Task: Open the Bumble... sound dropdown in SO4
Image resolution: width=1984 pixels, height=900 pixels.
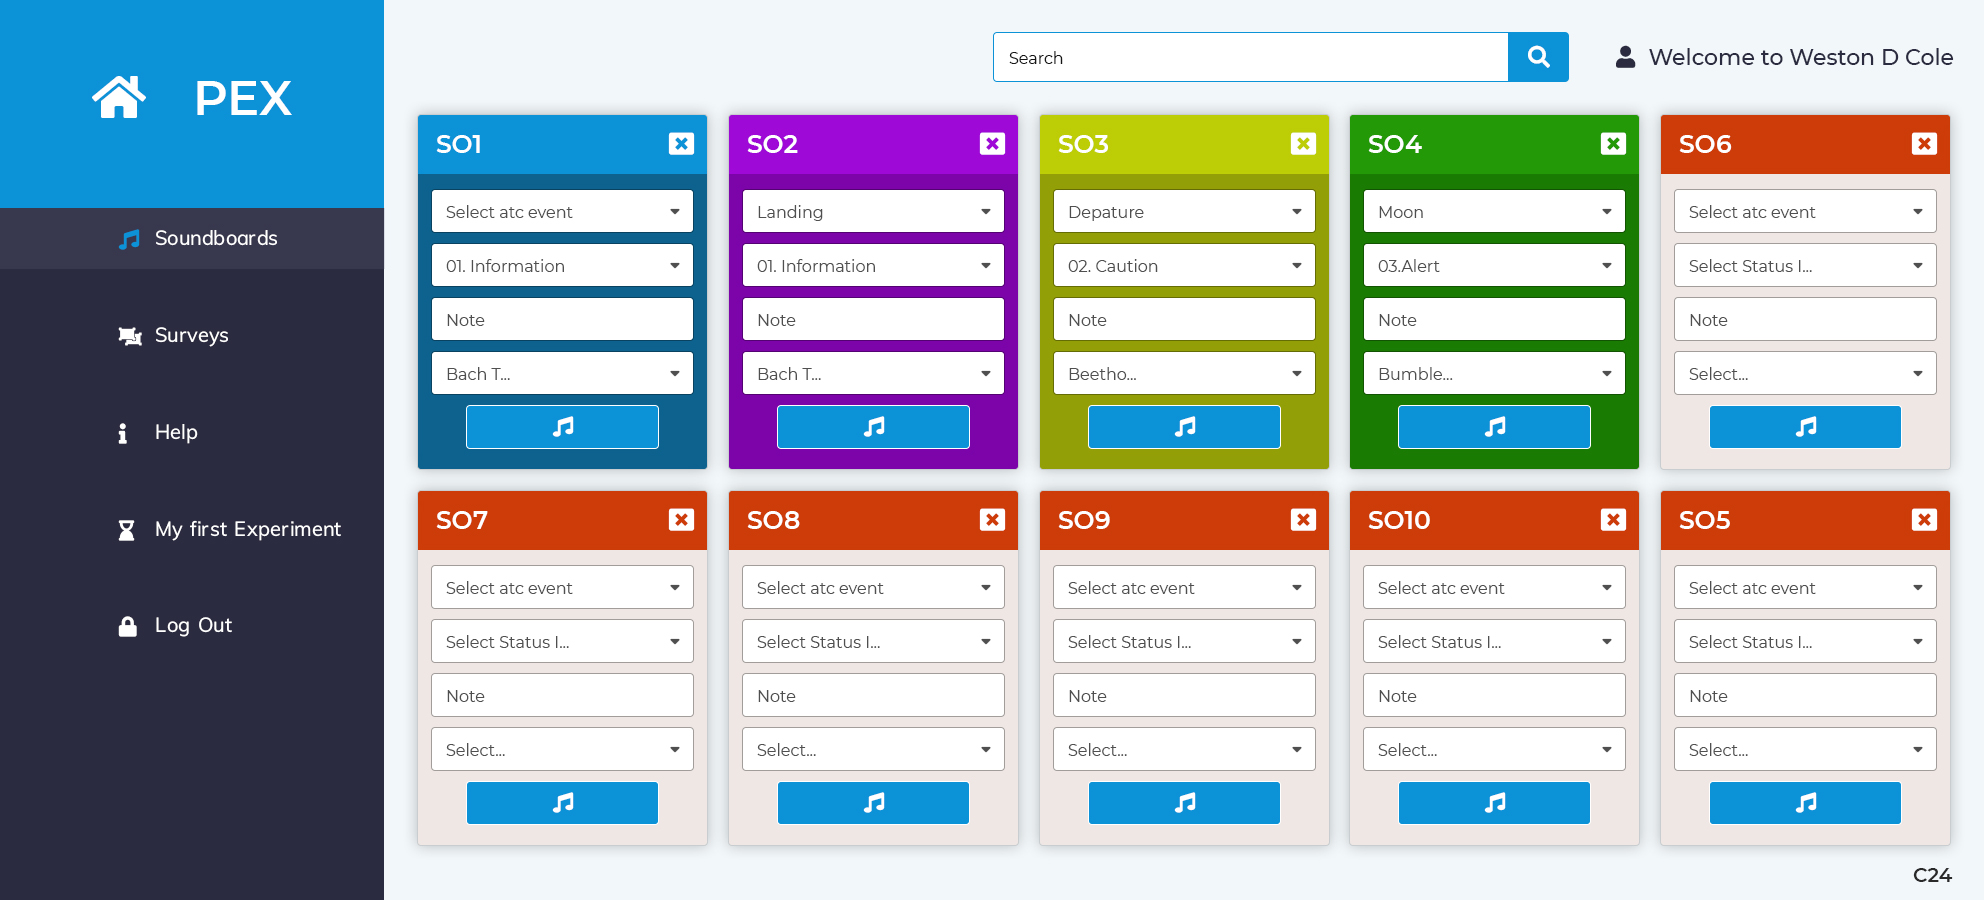Action: click(1494, 373)
